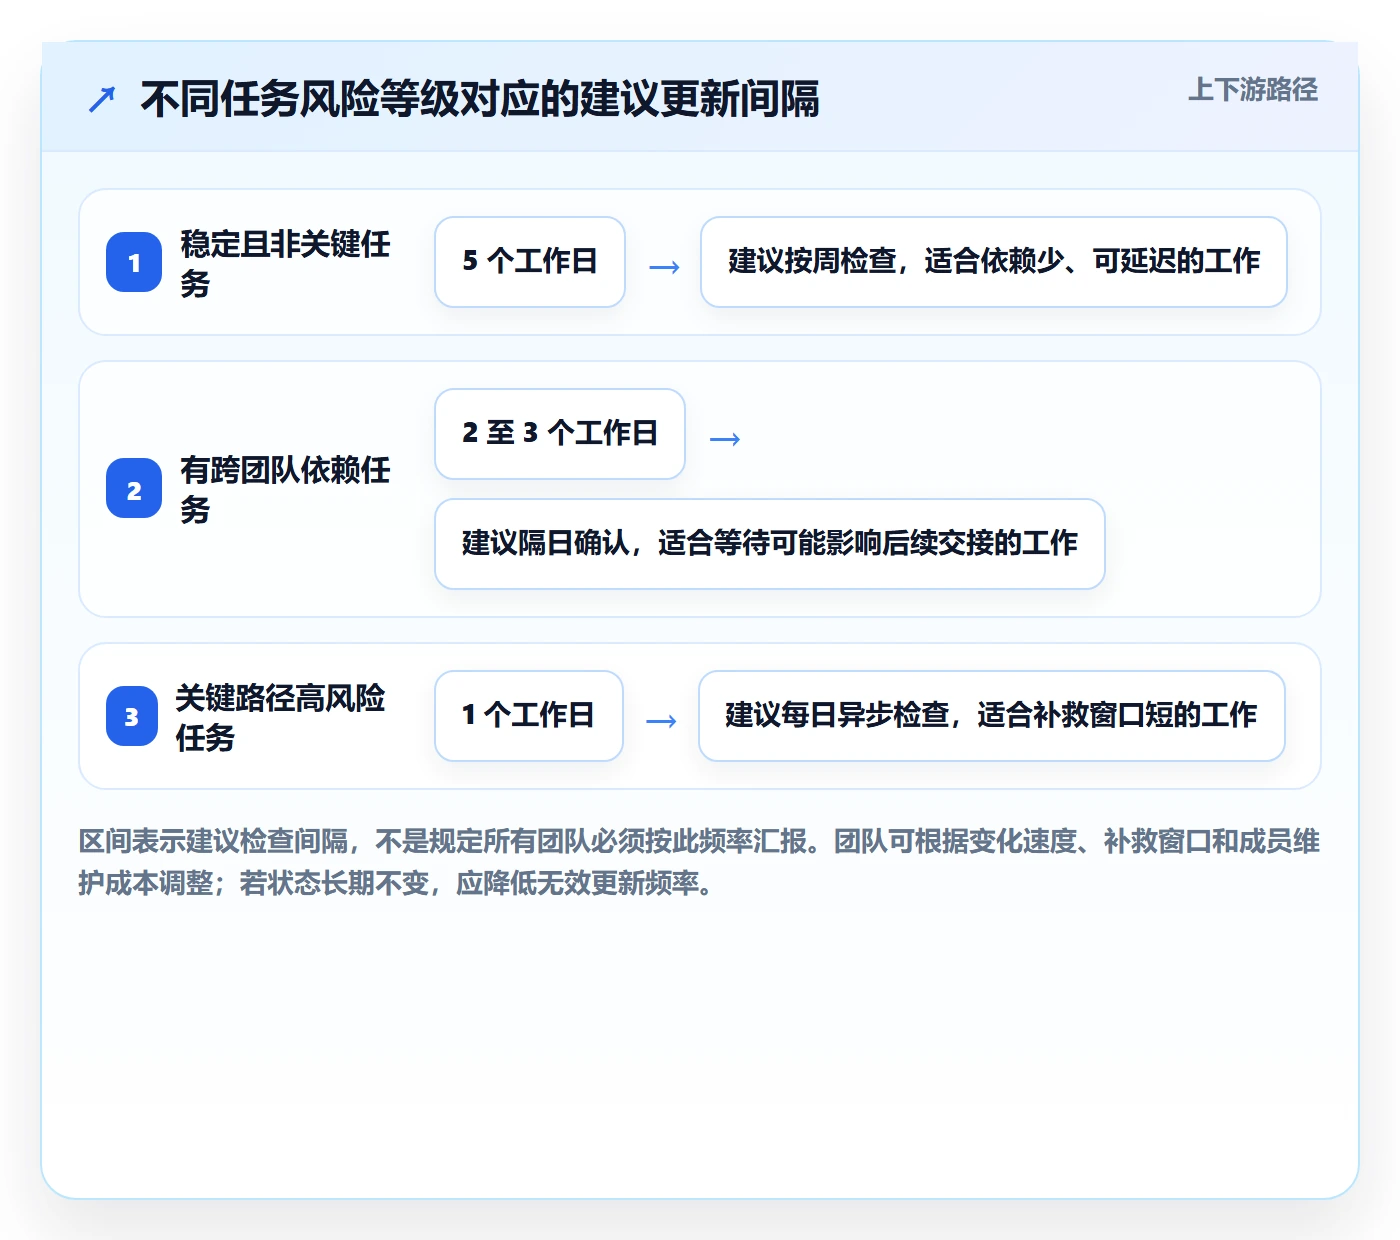Click the 5 个工作日 interval chip
Viewport: 1400px width, 1240px height.
click(x=530, y=262)
